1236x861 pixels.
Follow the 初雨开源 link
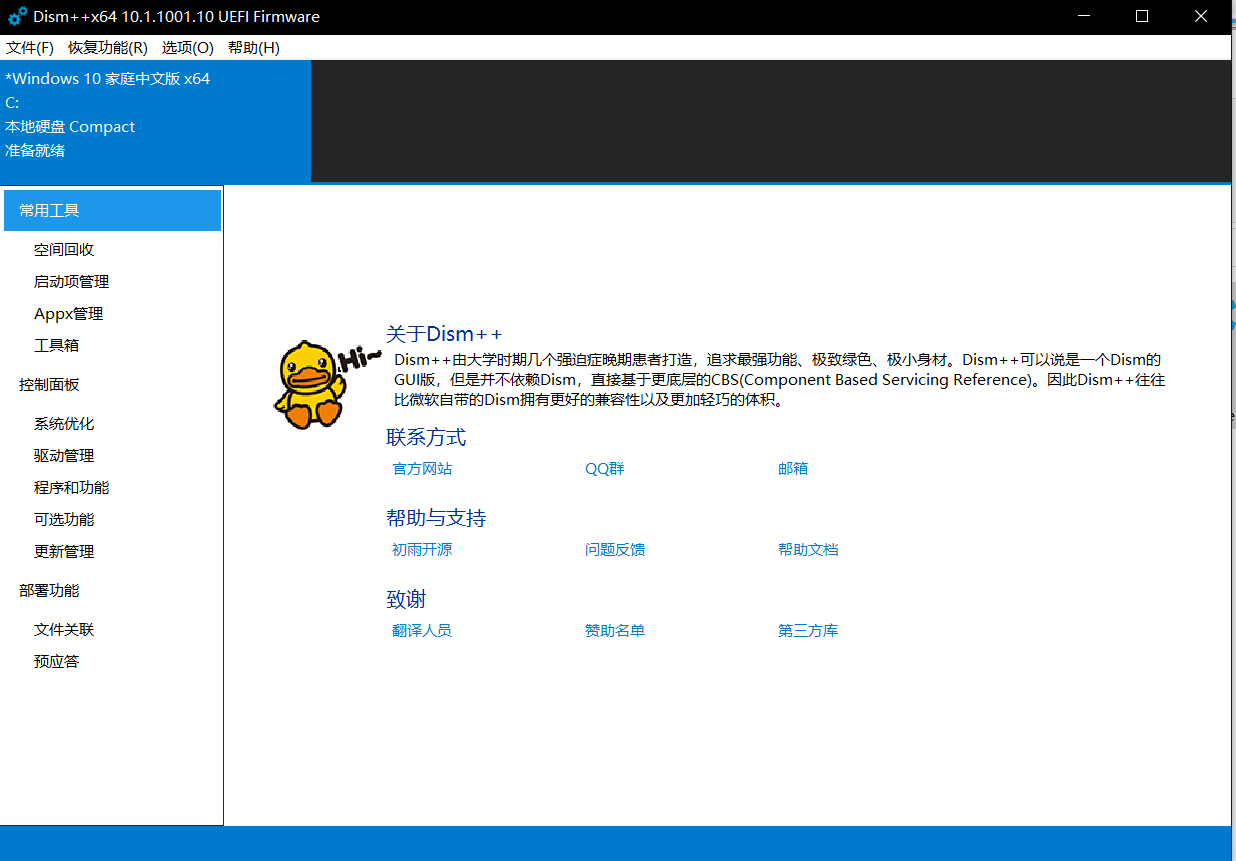[x=422, y=550]
